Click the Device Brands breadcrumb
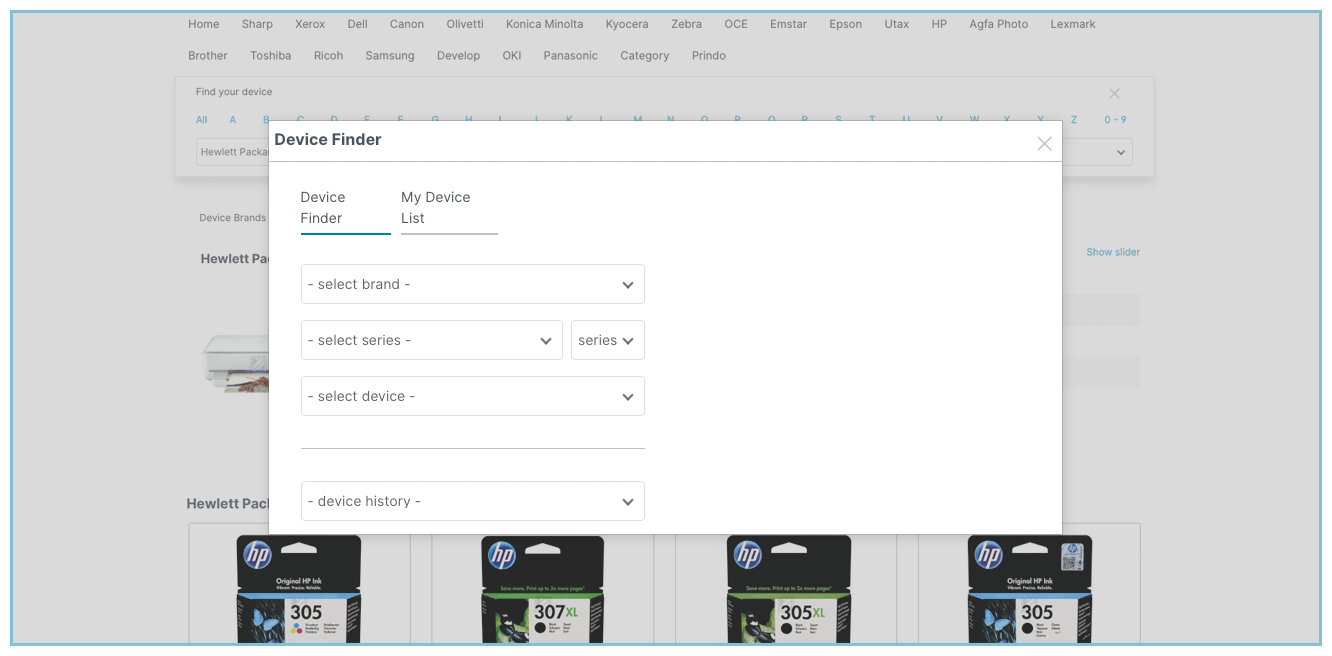1332x656 pixels. coord(233,218)
